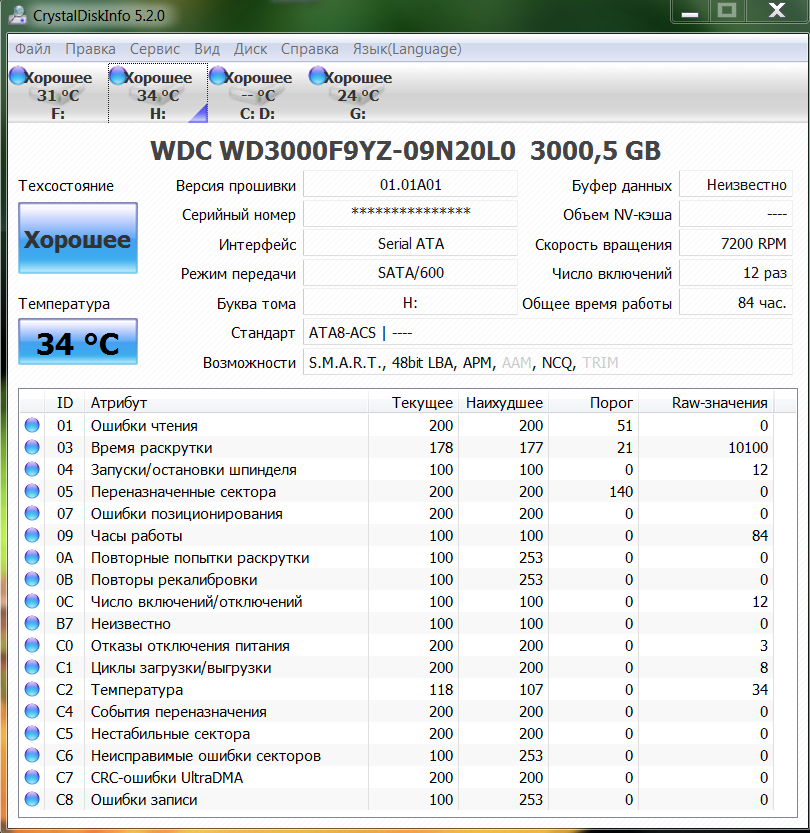Image resolution: width=810 pixels, height=833 pixels.
Task: Click status icon for C2 Температура
Action: coord(32,689)
